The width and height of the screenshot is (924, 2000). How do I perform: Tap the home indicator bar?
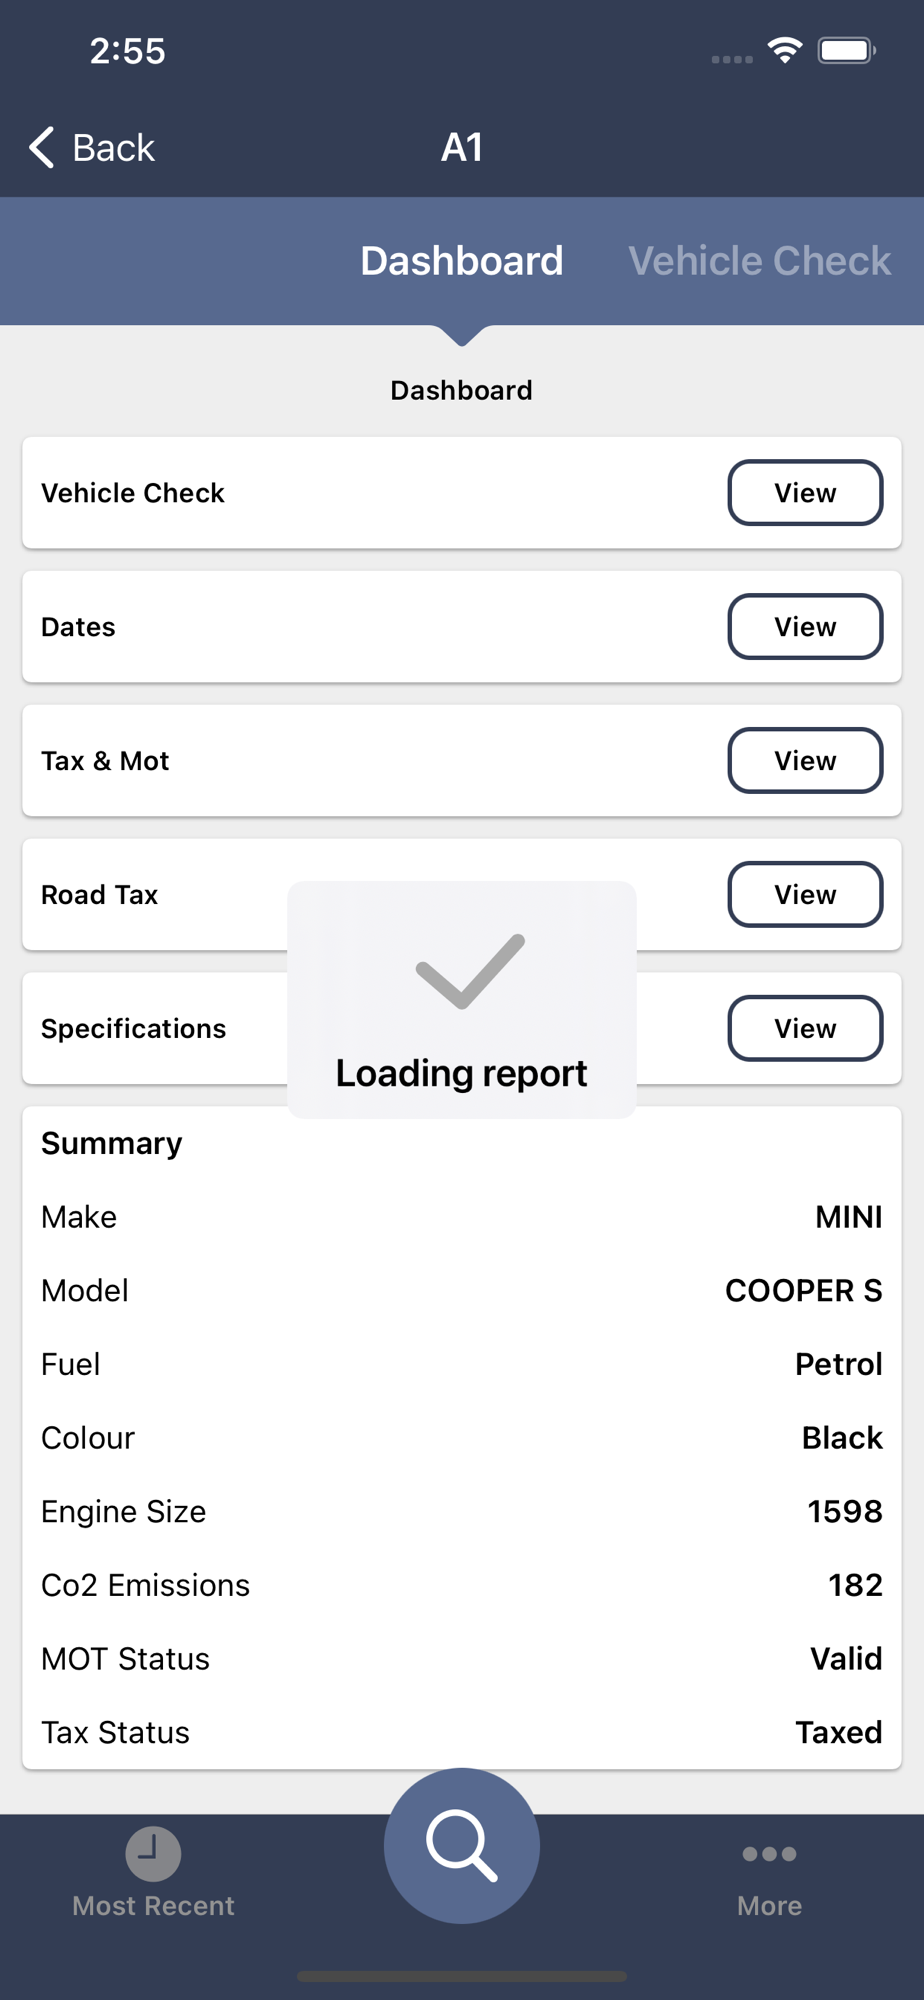click(462, 1976)
